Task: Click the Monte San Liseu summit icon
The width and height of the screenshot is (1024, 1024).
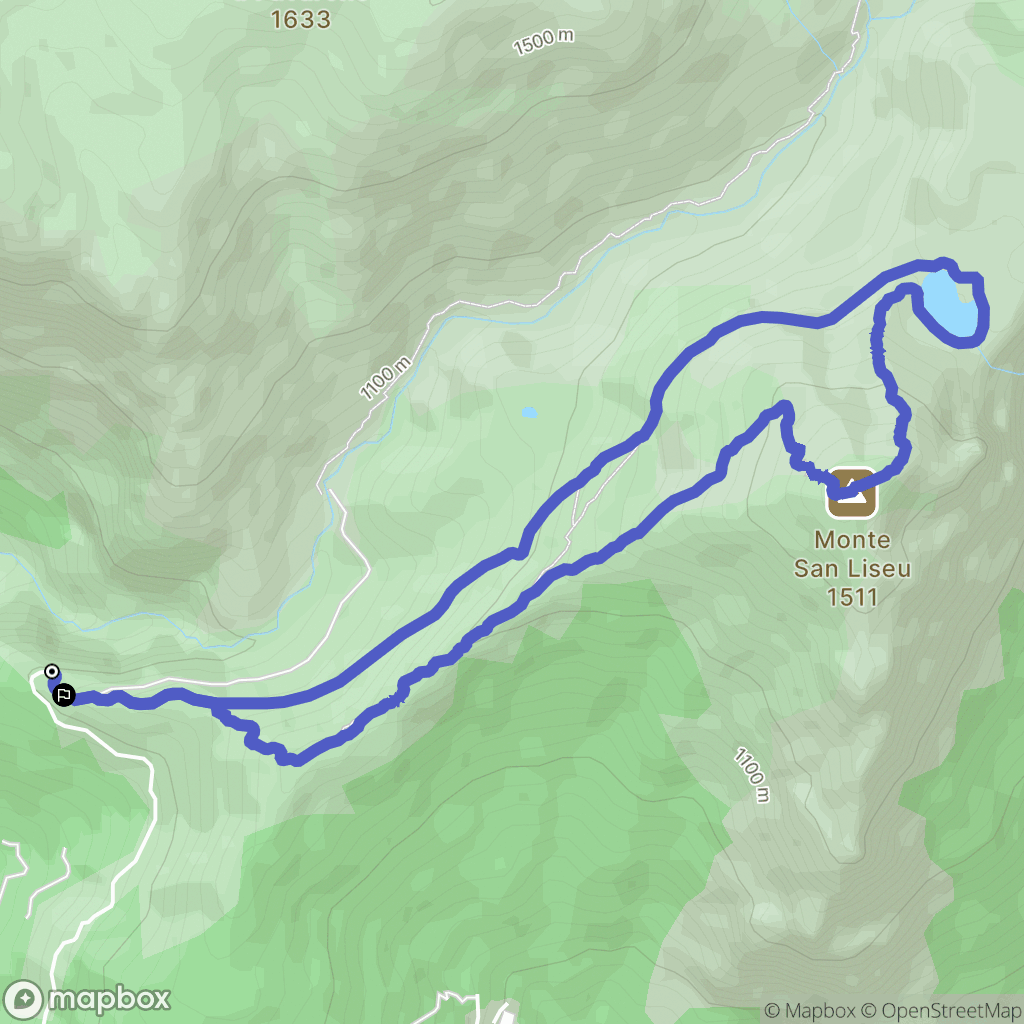Action: point(852,493)
